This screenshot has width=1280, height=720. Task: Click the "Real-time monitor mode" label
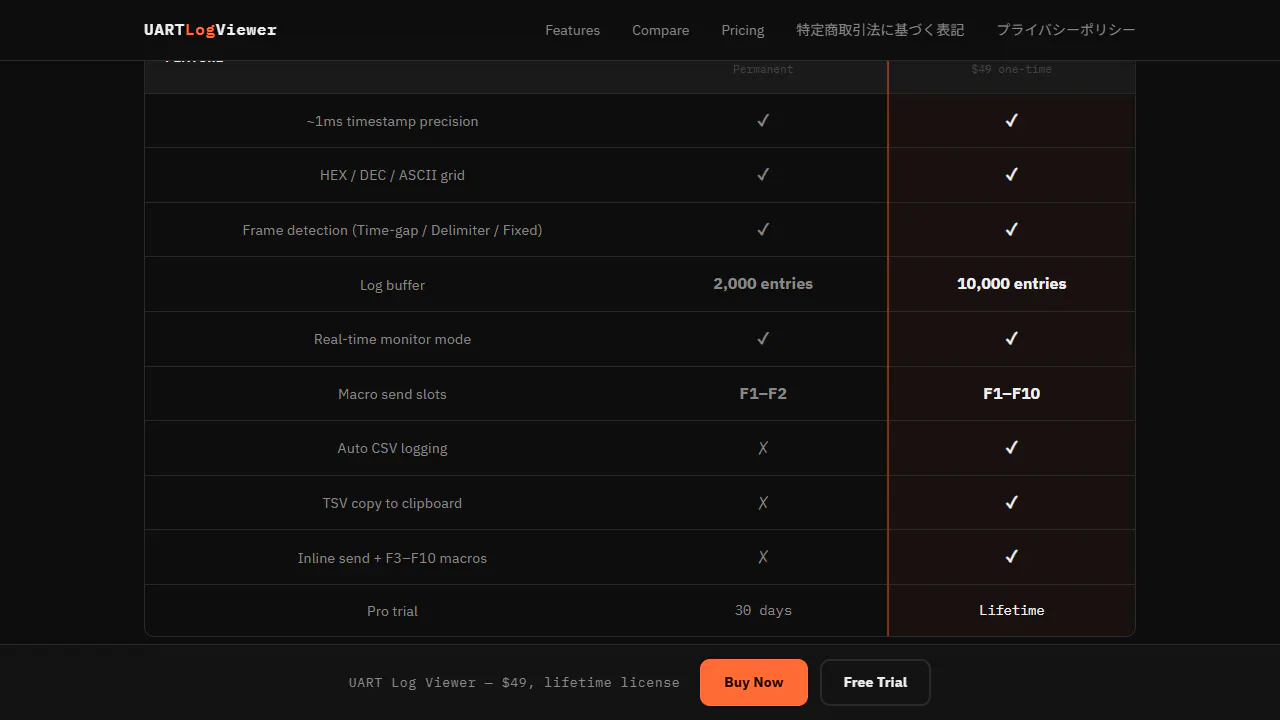392,339
